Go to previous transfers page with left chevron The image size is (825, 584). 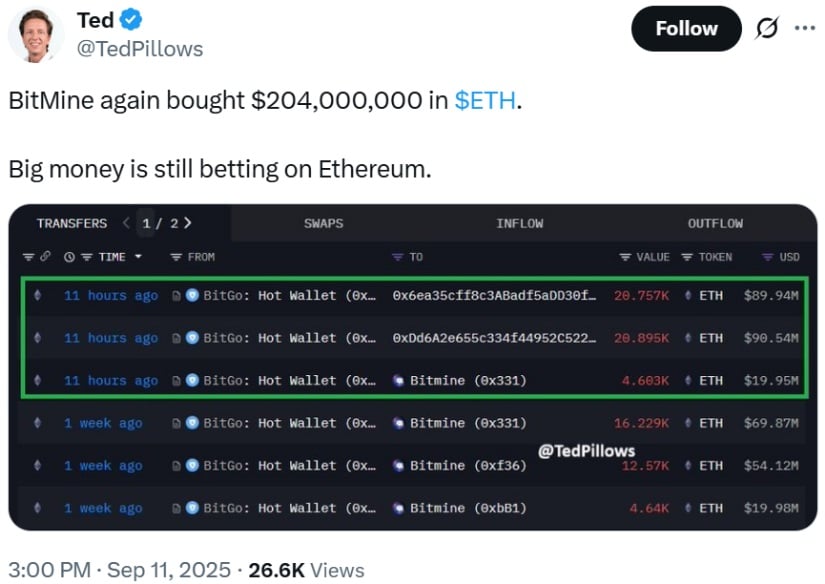(126, 223)
